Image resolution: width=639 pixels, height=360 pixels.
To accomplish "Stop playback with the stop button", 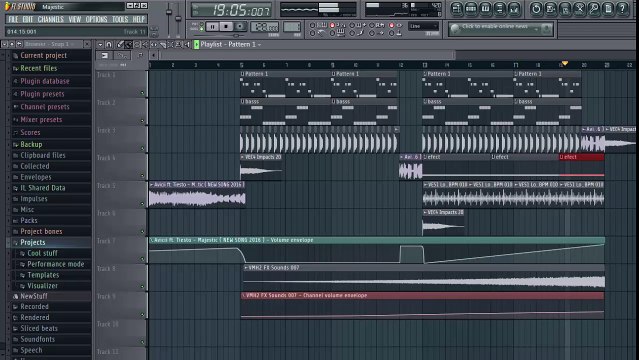I will (226, 27).
